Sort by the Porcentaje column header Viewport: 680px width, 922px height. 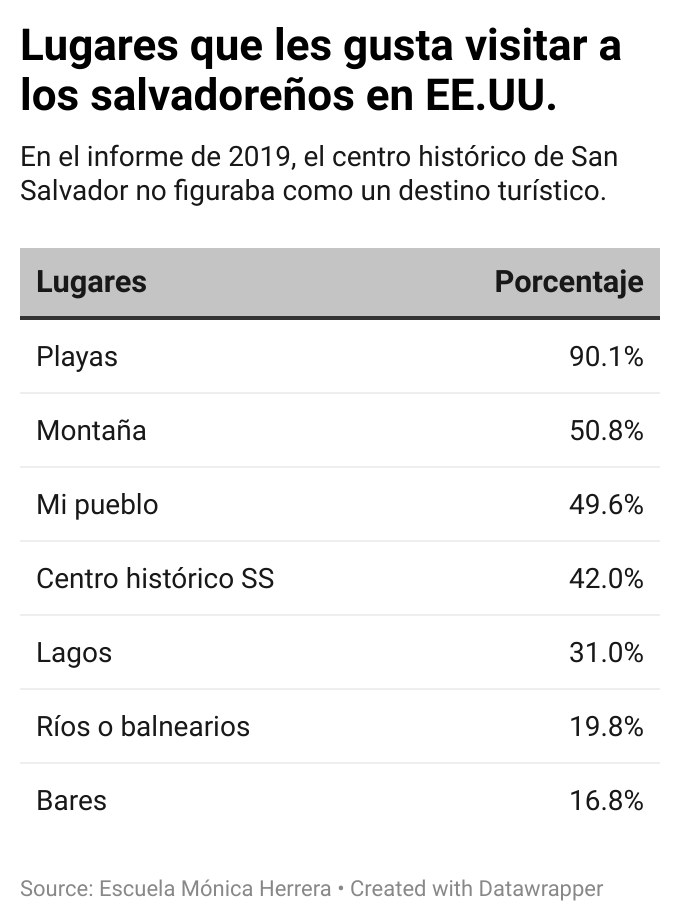coord(568,283)
